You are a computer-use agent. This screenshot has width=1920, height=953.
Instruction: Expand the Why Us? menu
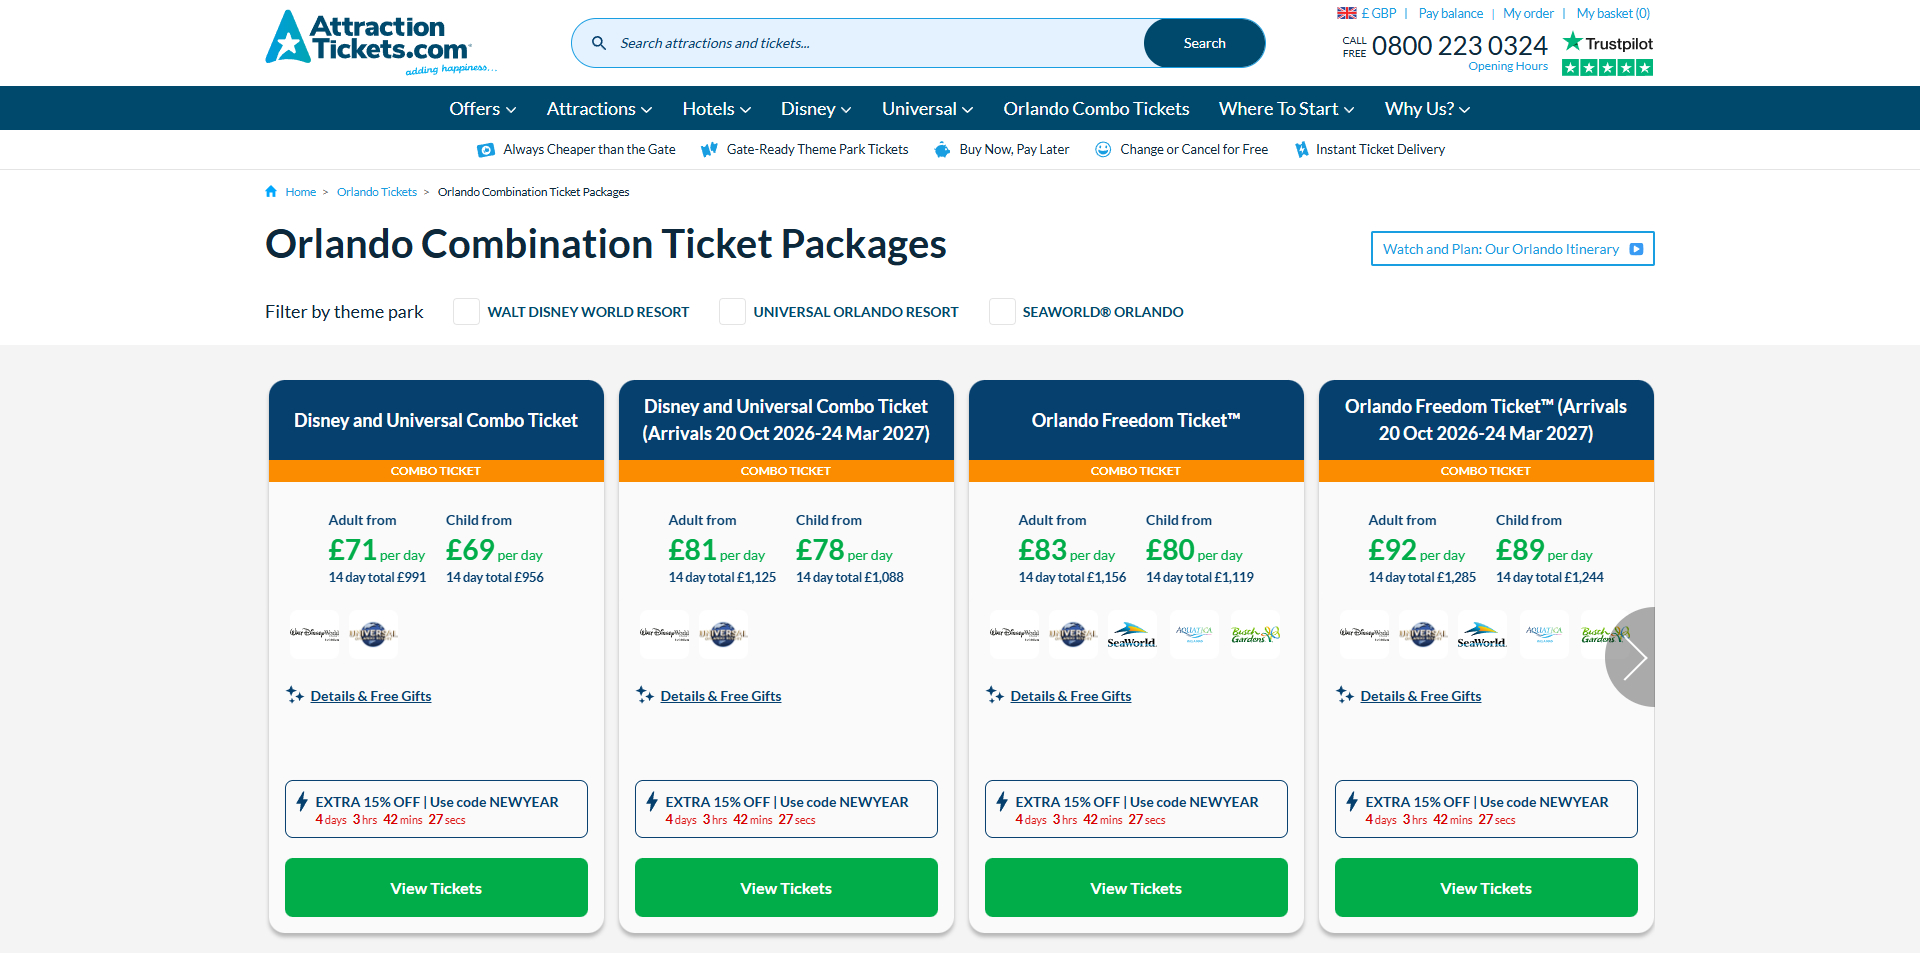[1427, 108]
